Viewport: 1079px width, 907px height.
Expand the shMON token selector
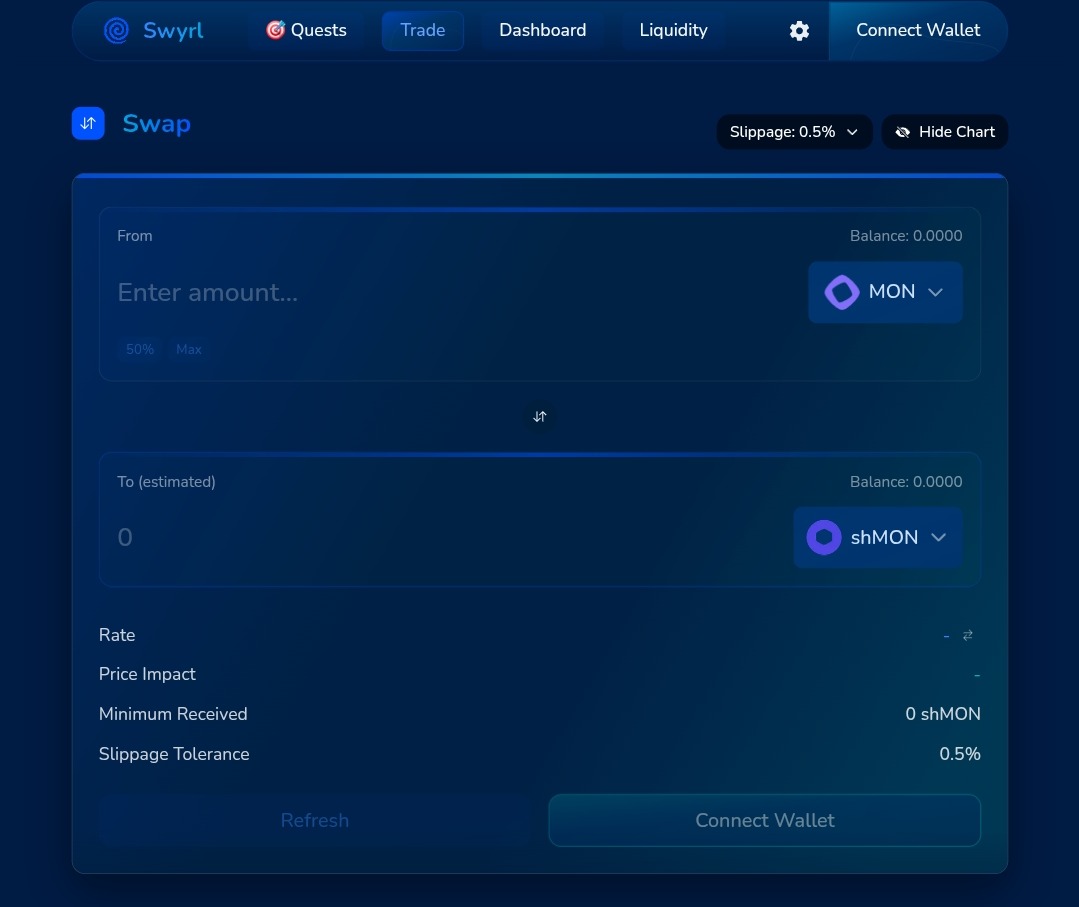tap(877, 537)
